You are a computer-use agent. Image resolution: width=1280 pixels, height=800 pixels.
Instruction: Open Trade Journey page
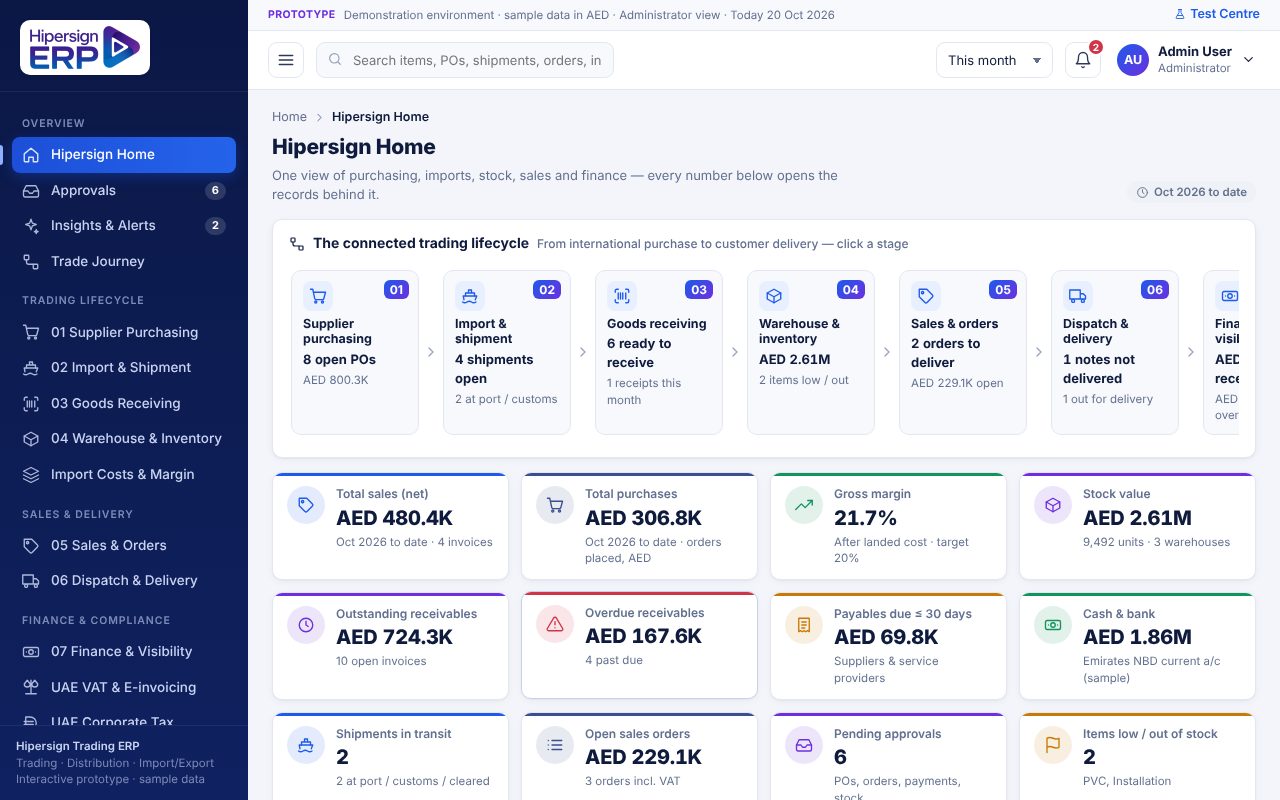pos(124,261)
